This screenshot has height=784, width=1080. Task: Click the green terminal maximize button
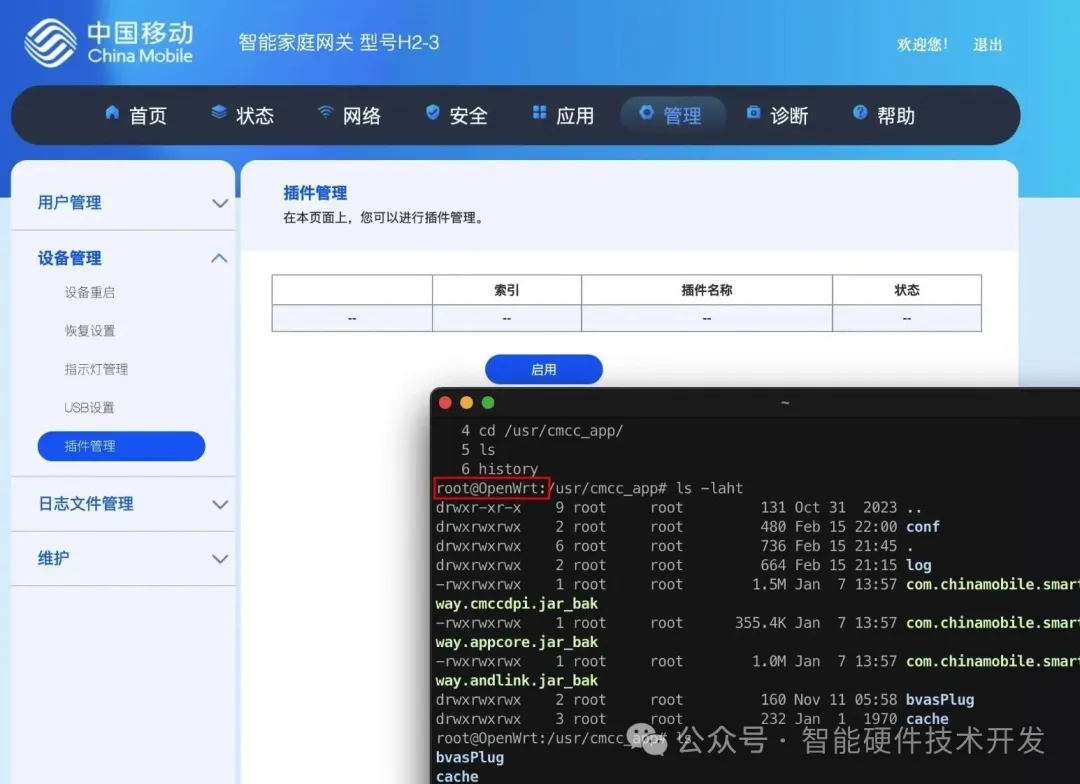tap(488, 402)
